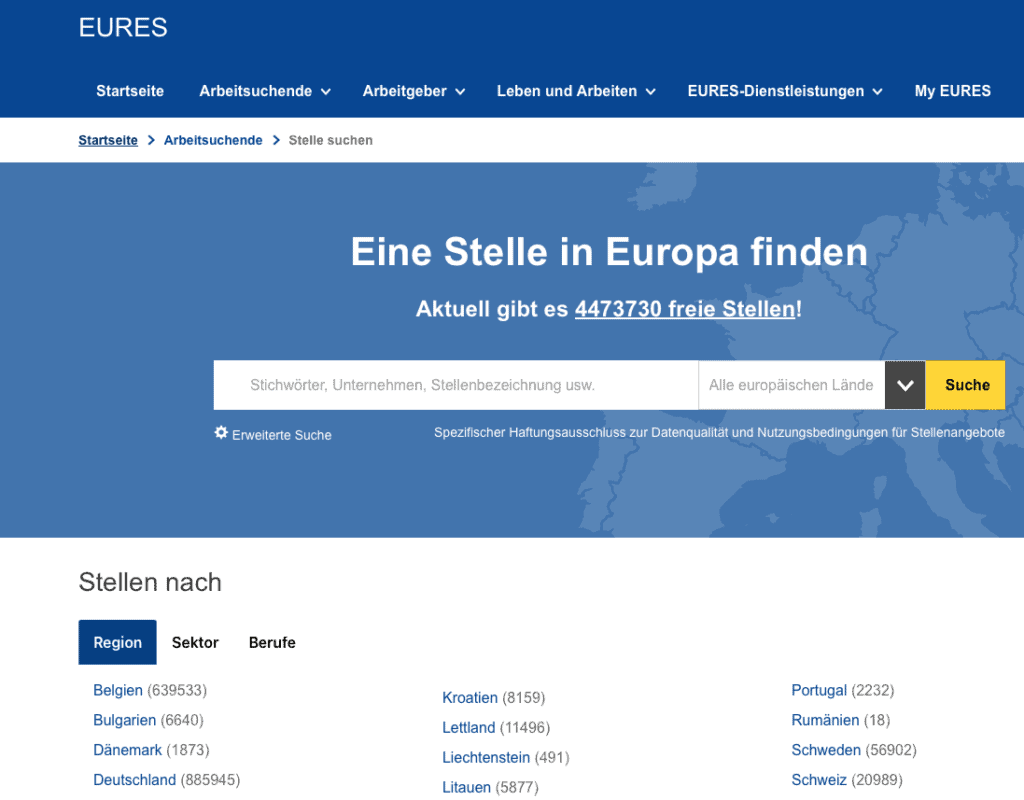Viewport: 1024px width, 800px height.
Task: Expand the Arbeitsuchende navigation menu
Action: tap(264, 91)
